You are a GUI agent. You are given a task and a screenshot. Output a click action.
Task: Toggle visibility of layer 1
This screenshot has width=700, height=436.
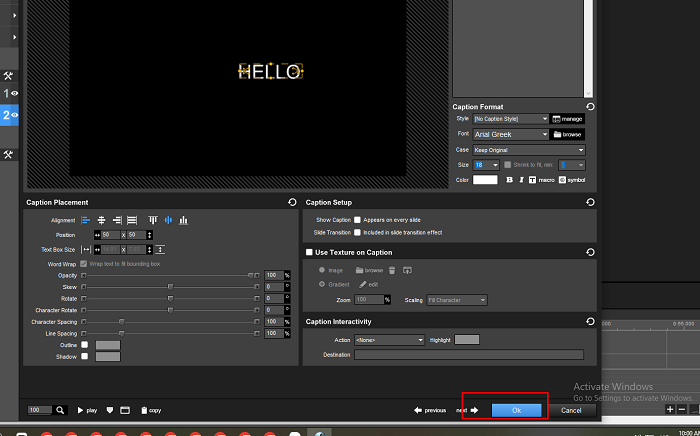(x=15, y=93)
